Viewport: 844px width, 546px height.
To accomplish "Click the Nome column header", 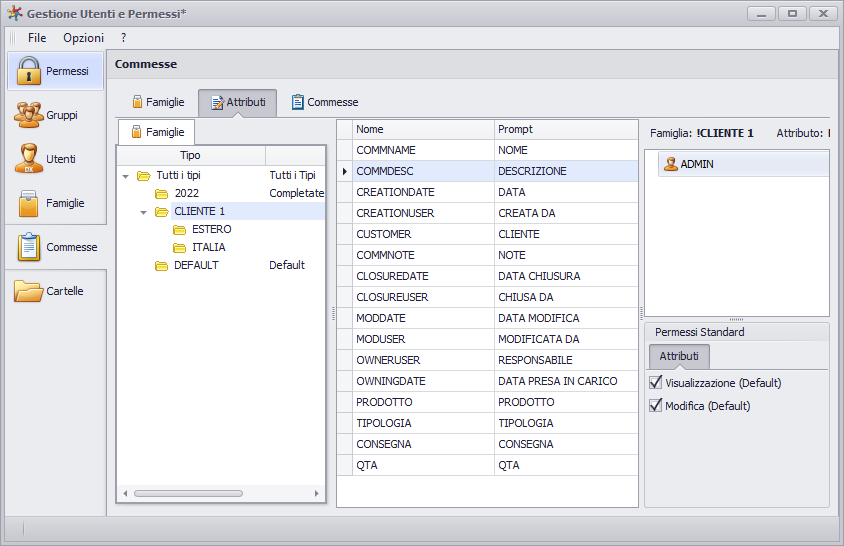I will pos(423,129).
